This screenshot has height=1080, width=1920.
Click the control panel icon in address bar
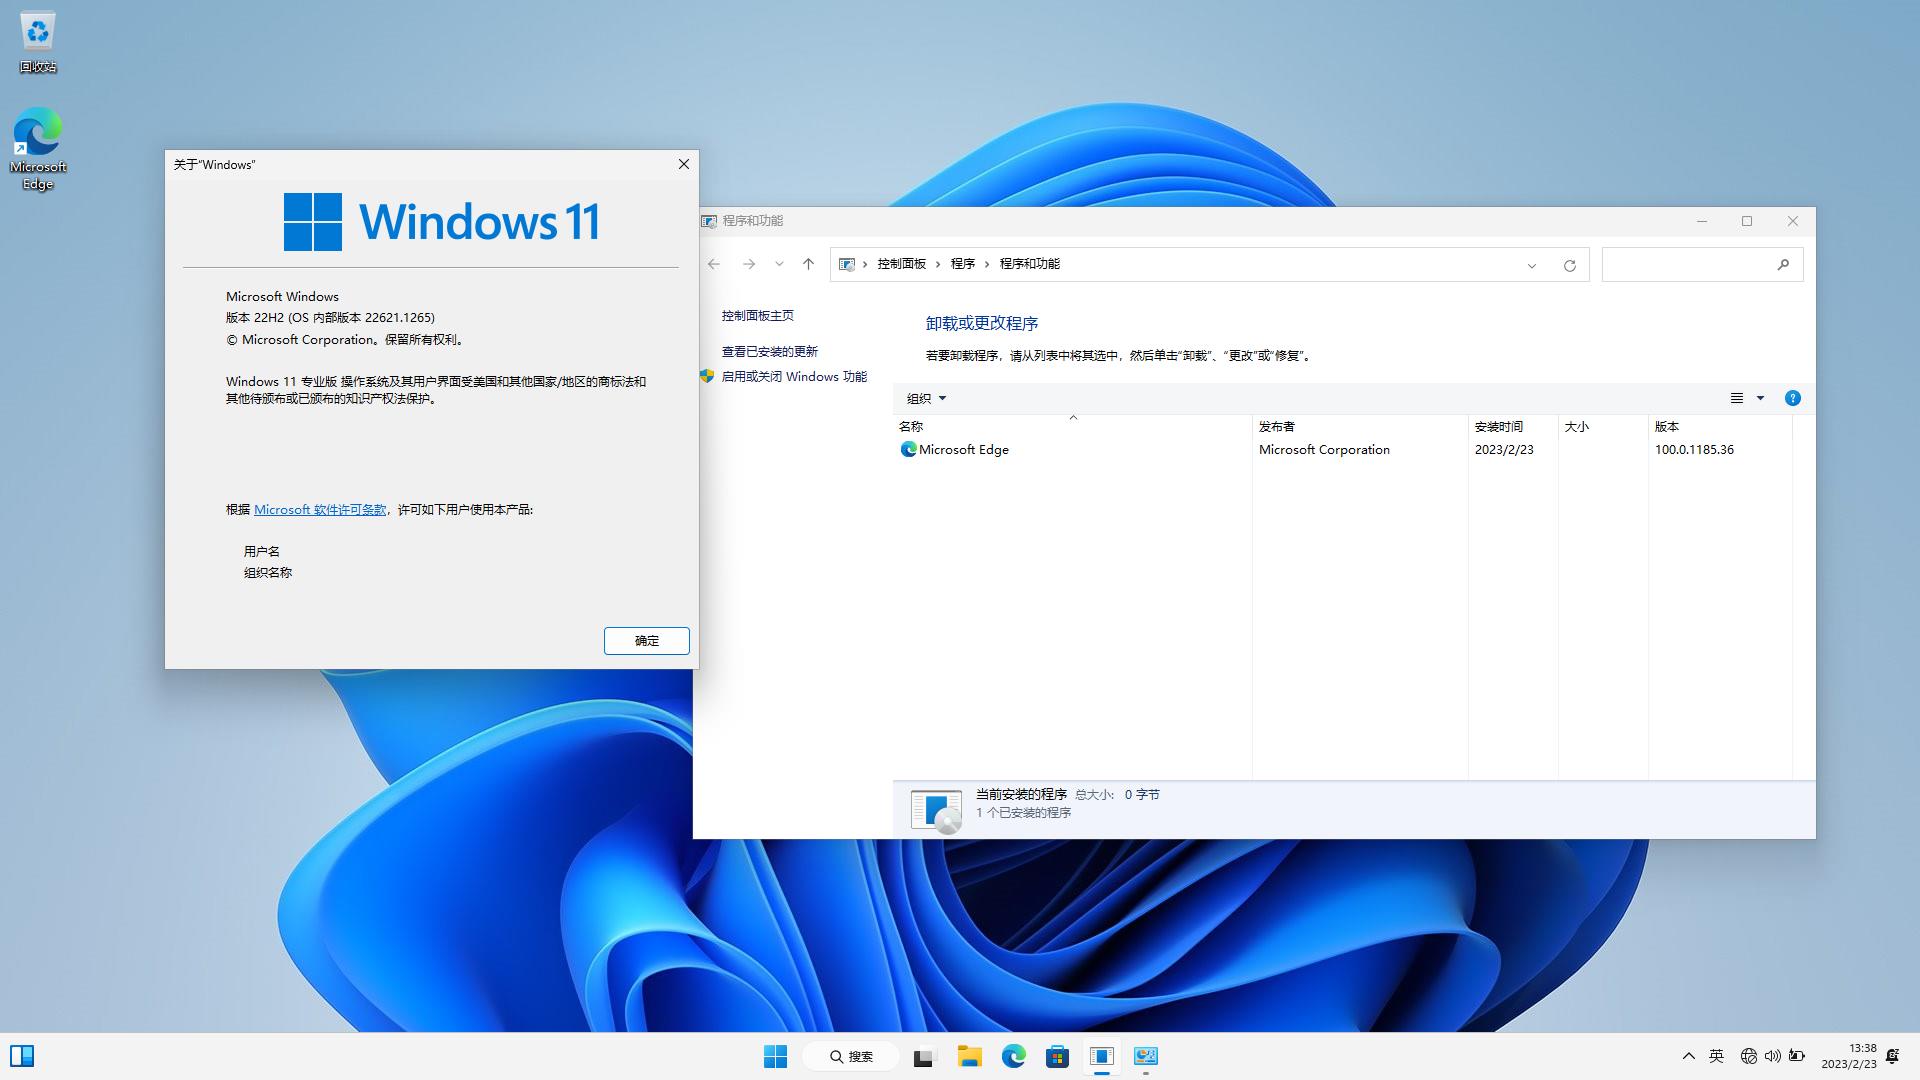point(847,264)
